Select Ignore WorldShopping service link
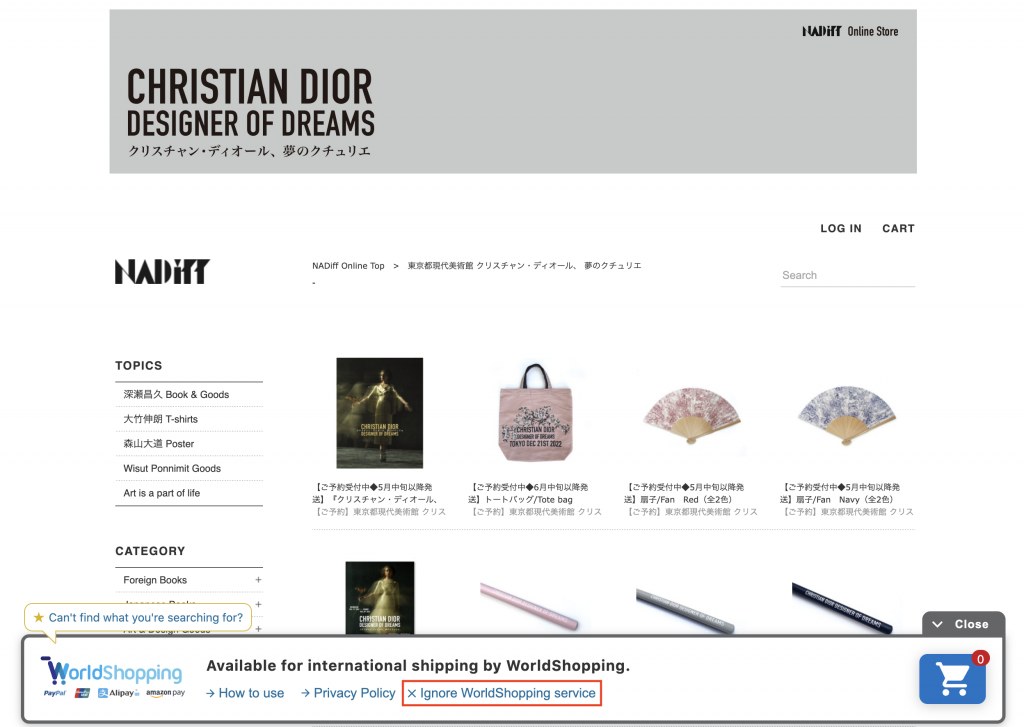 coord(502,693)
